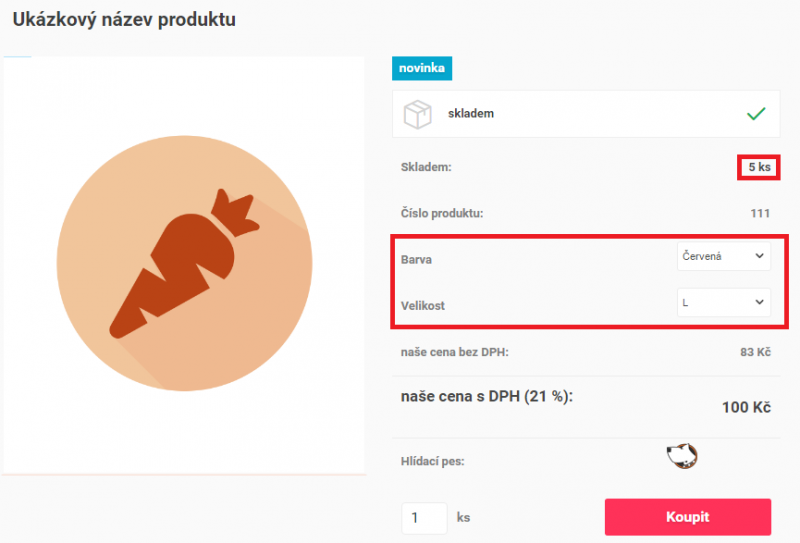Click the Koupit buy button
This screenshot has height=543, width=800.
pos(688,517)
